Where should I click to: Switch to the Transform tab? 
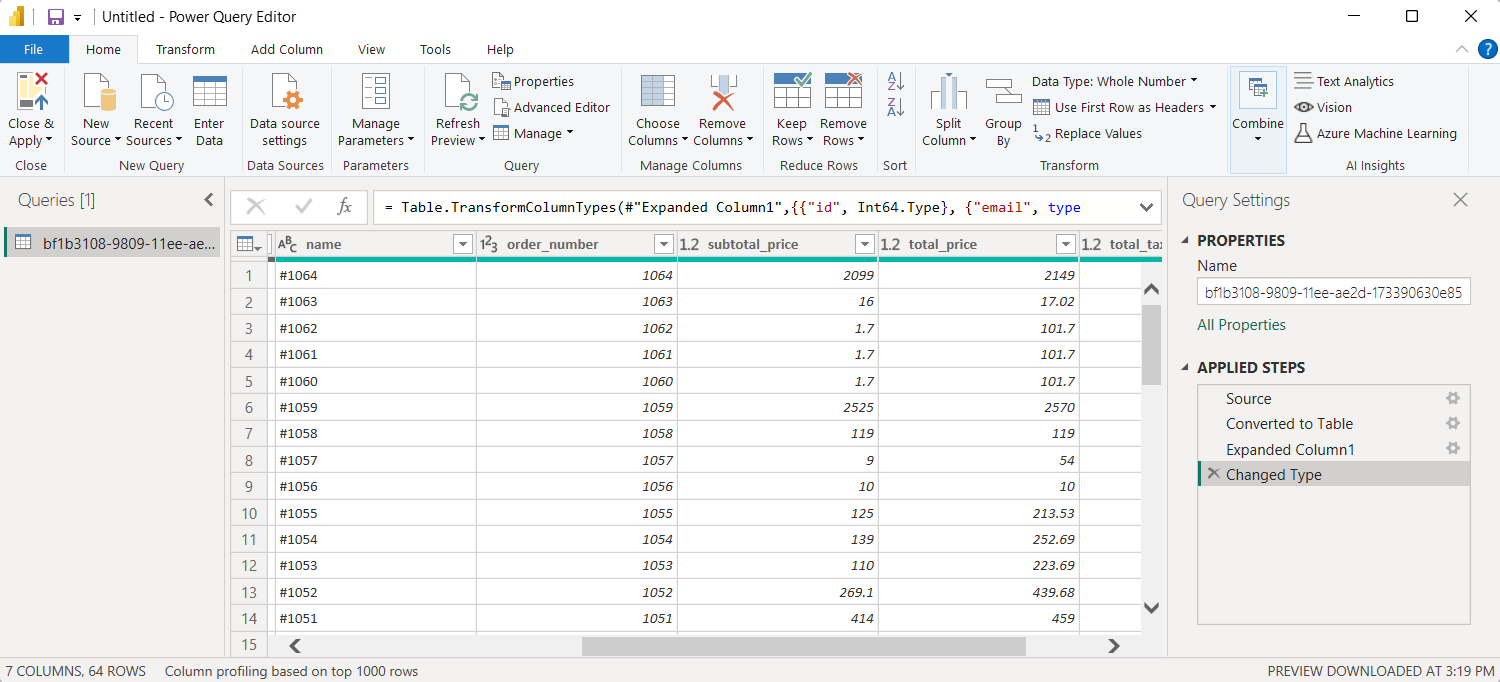185,49
